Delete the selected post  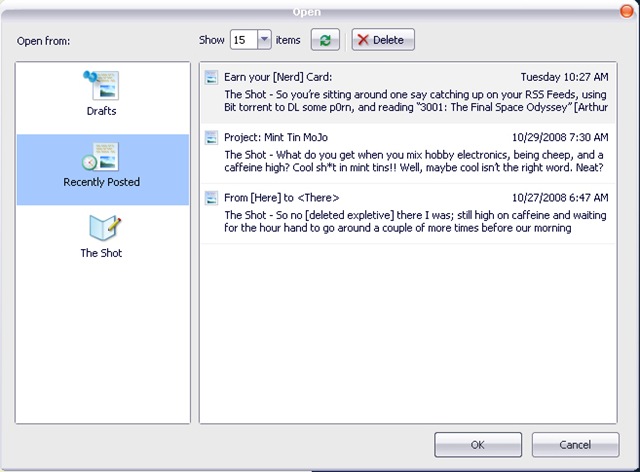tap(383, 40)
